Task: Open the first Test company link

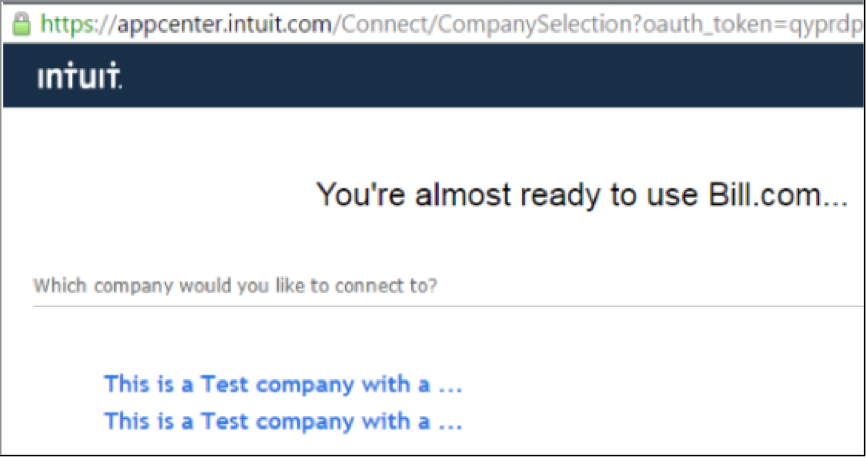Action: coord(283,384)
